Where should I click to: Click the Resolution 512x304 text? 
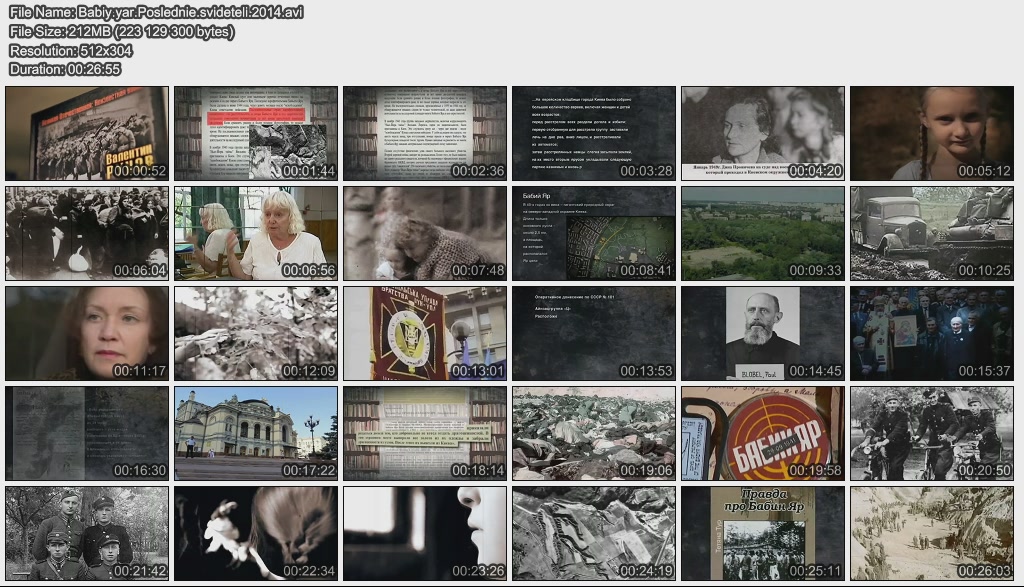[x=71, y=51]
